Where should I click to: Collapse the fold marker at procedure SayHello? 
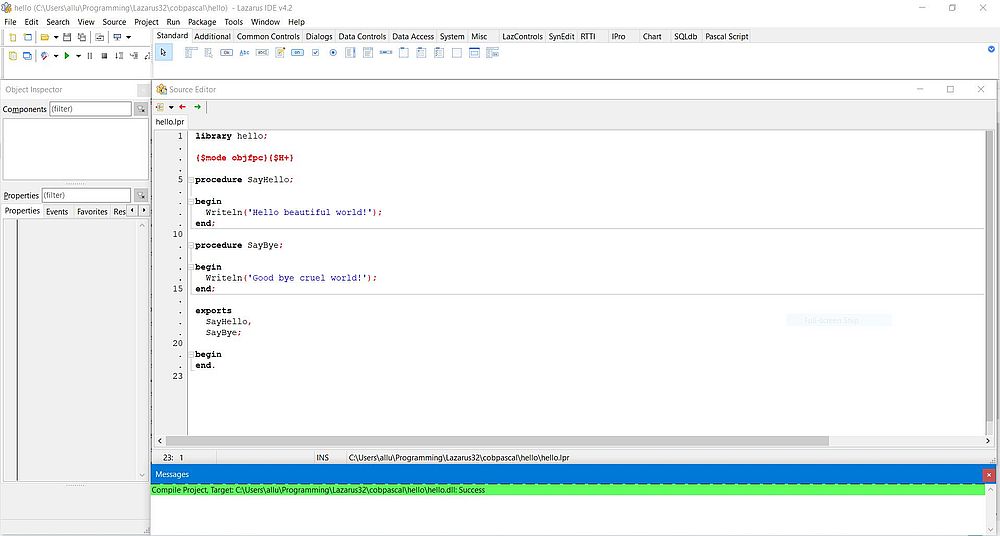[x=191, y=180]
